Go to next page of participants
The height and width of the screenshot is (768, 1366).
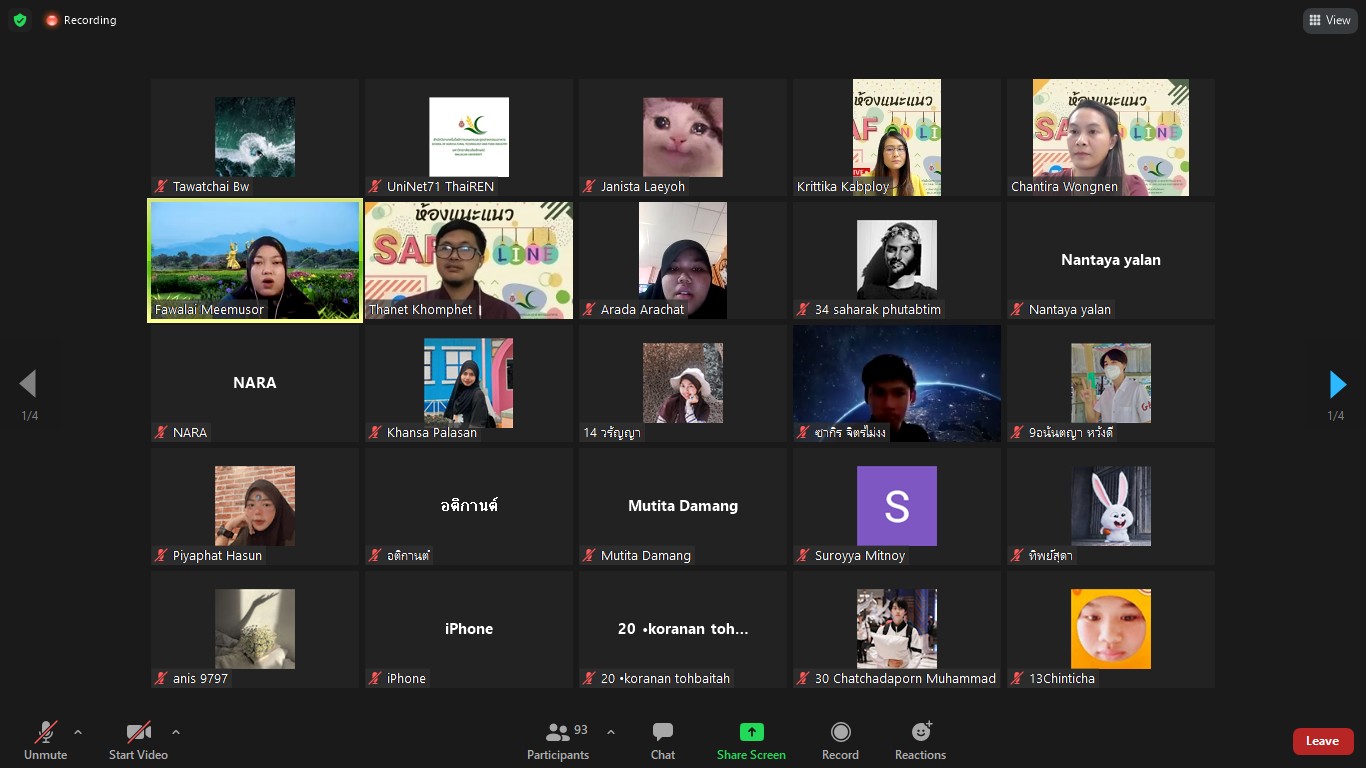[1337, 384]
